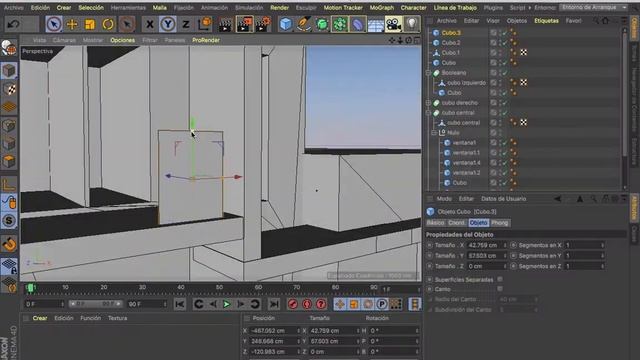Image resolution: width=640 pixels, height=360 pixels.
Task: Open Render to Picture Viewer
Action: coord(244,24)
